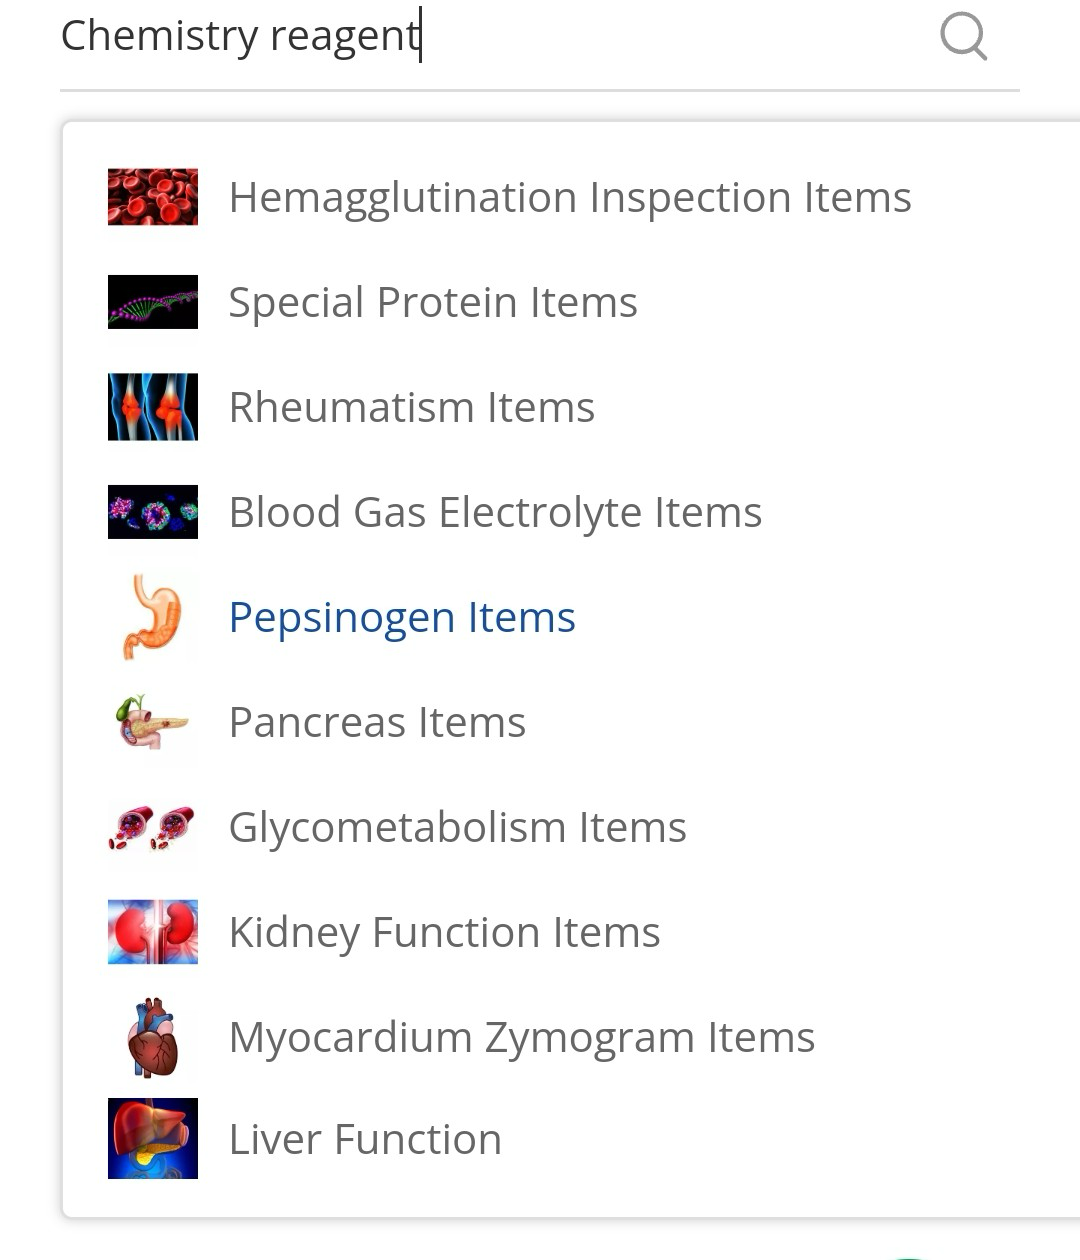Open Kidney Function Items category
Viewport: 1080px width, 1260px height.
tap(444, 932)
